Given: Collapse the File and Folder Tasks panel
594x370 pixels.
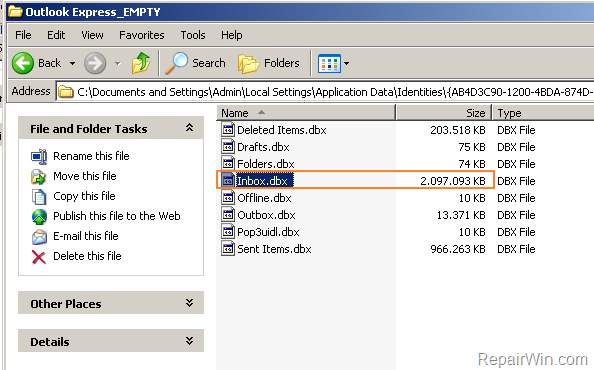Looking at the screenshot, I should tap(189, 128).
